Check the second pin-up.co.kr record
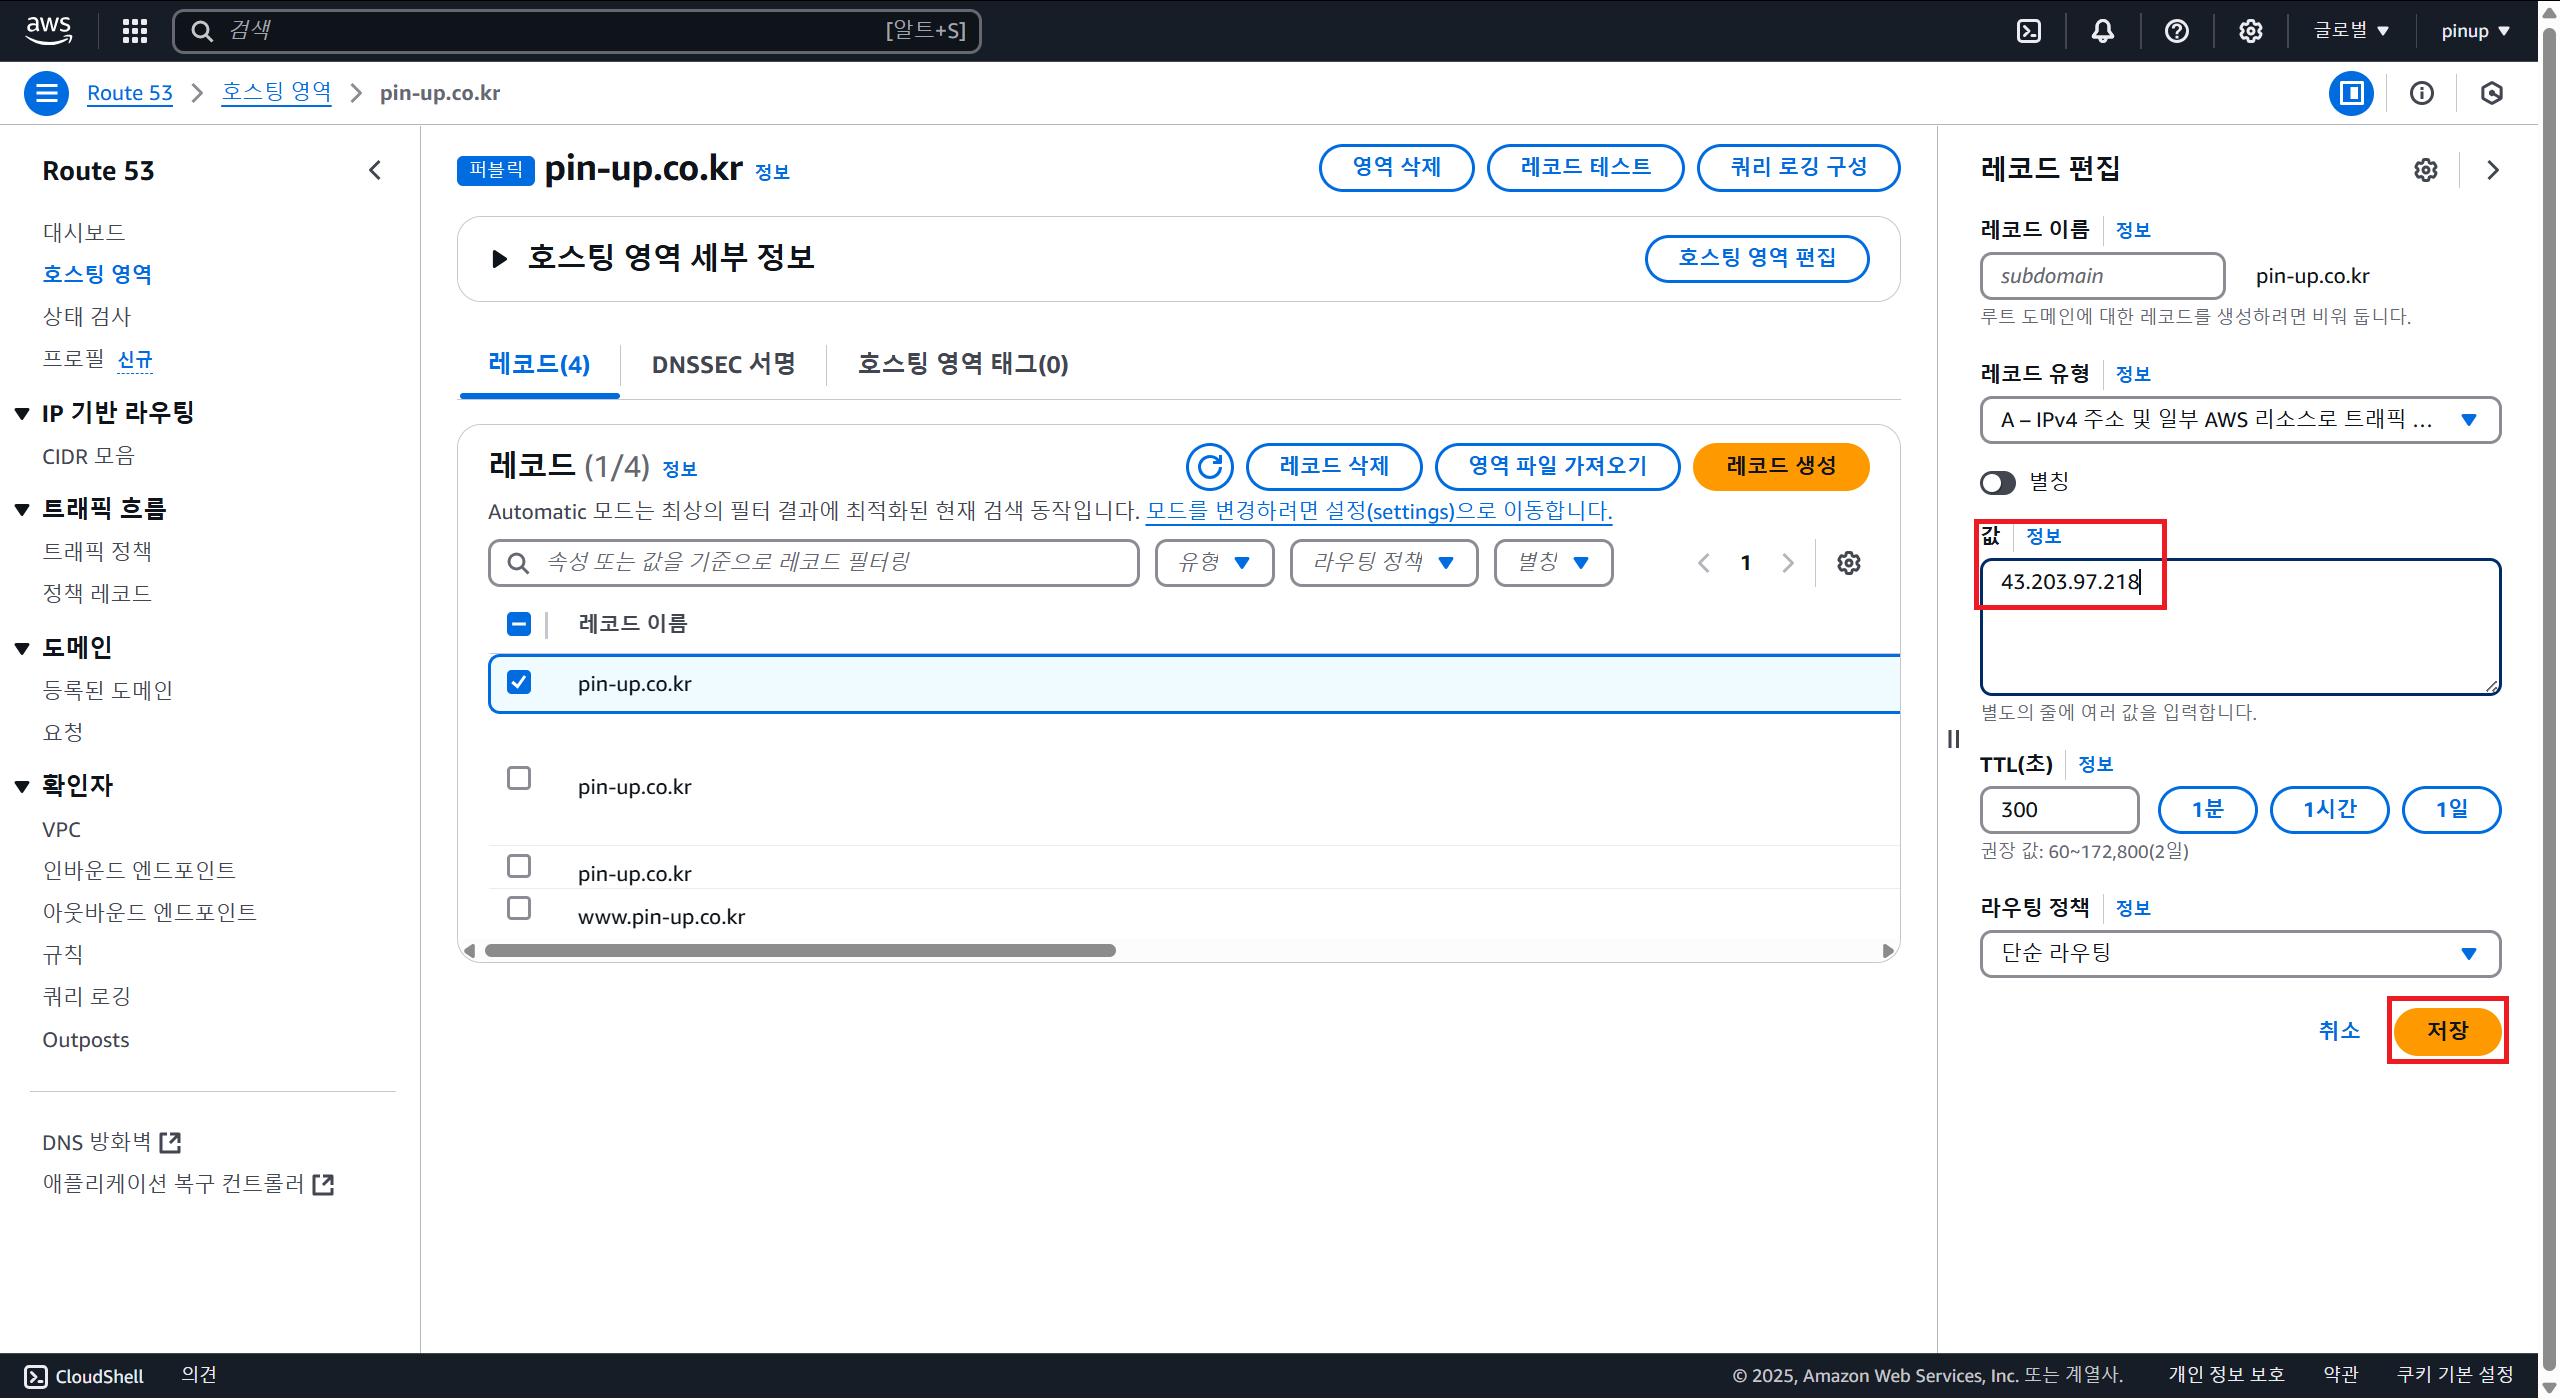2560x1398 pixels. pos(519,778)
